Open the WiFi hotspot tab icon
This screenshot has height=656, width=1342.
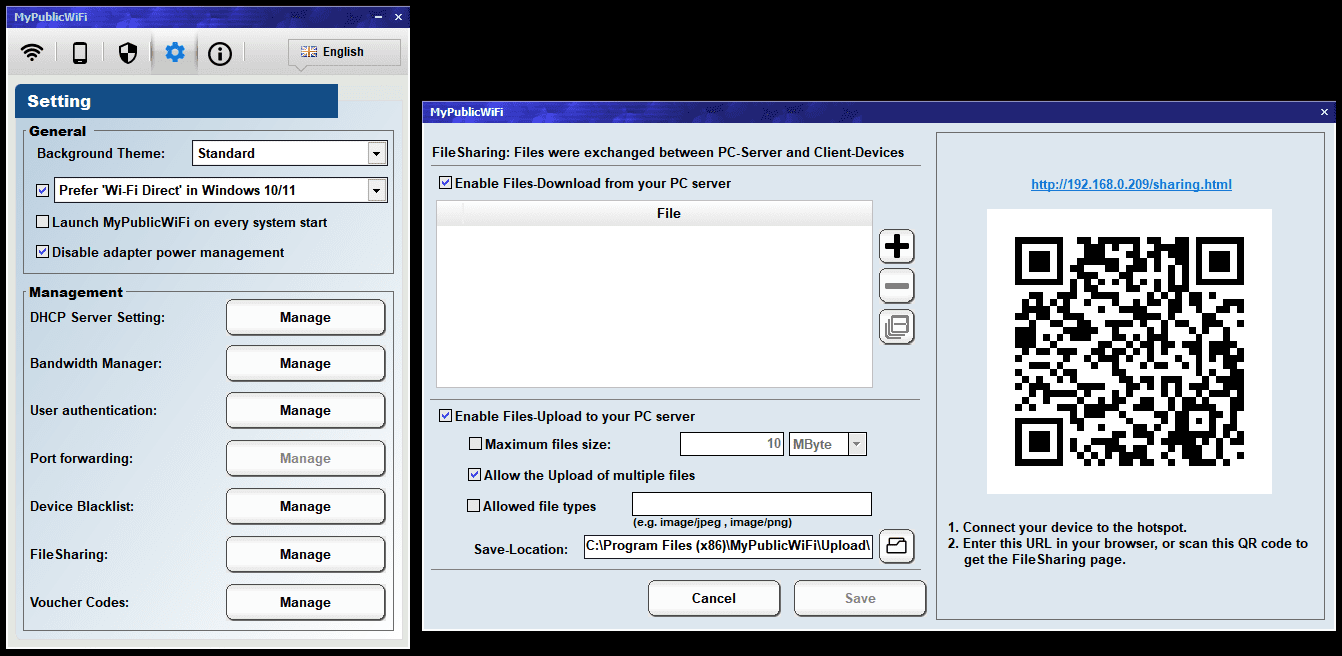pos(33,53)
